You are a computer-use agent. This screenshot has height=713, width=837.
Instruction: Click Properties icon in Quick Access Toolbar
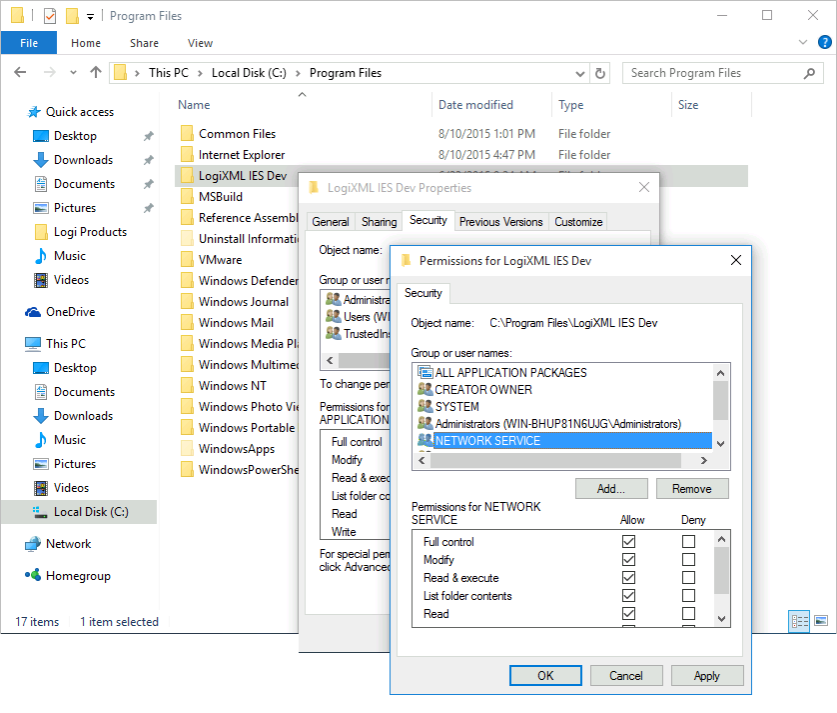pos(50,16)
